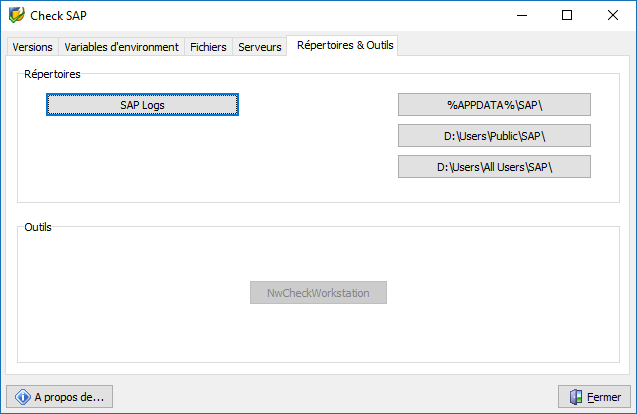
Task: Click the Fermer button
Action: (594, 397)
